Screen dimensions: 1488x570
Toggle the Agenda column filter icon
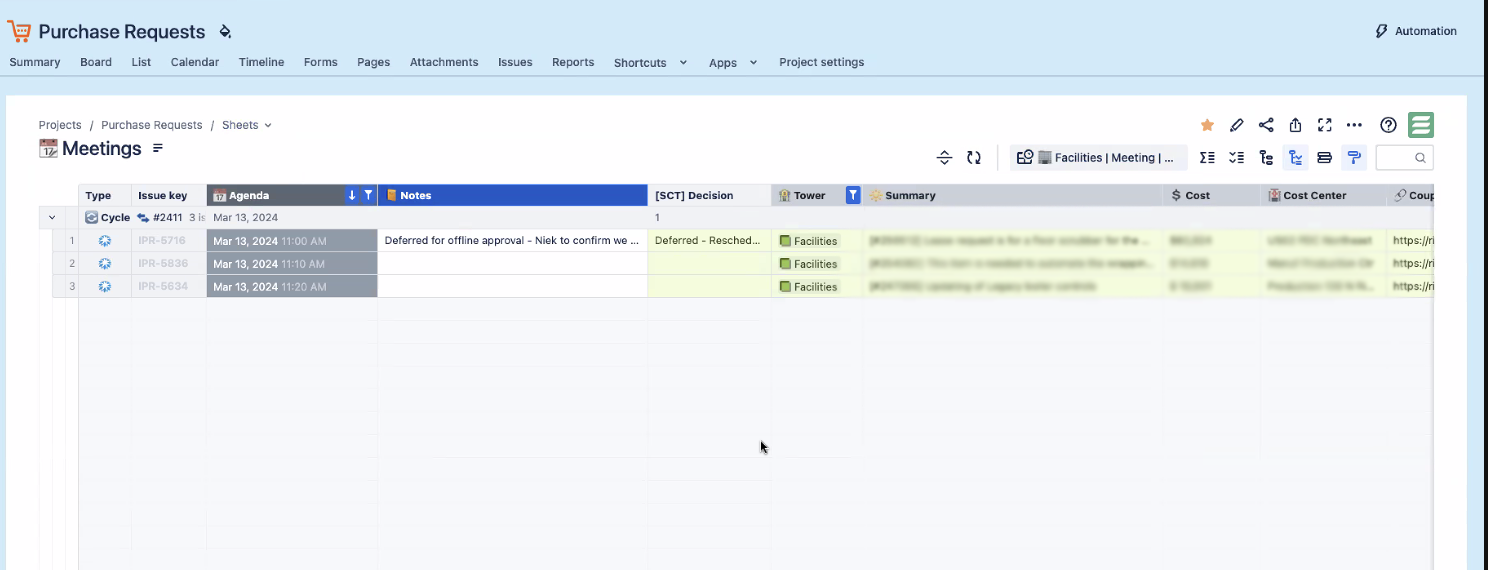click(368, 195)
